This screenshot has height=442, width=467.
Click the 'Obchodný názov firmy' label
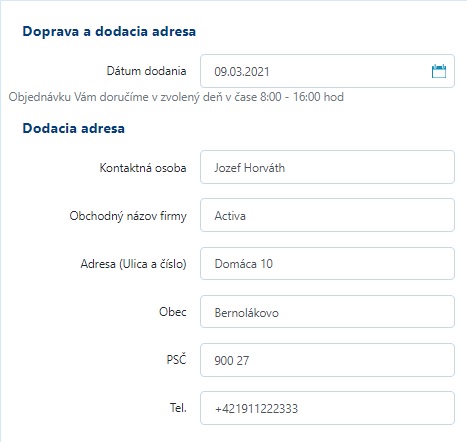128,216
